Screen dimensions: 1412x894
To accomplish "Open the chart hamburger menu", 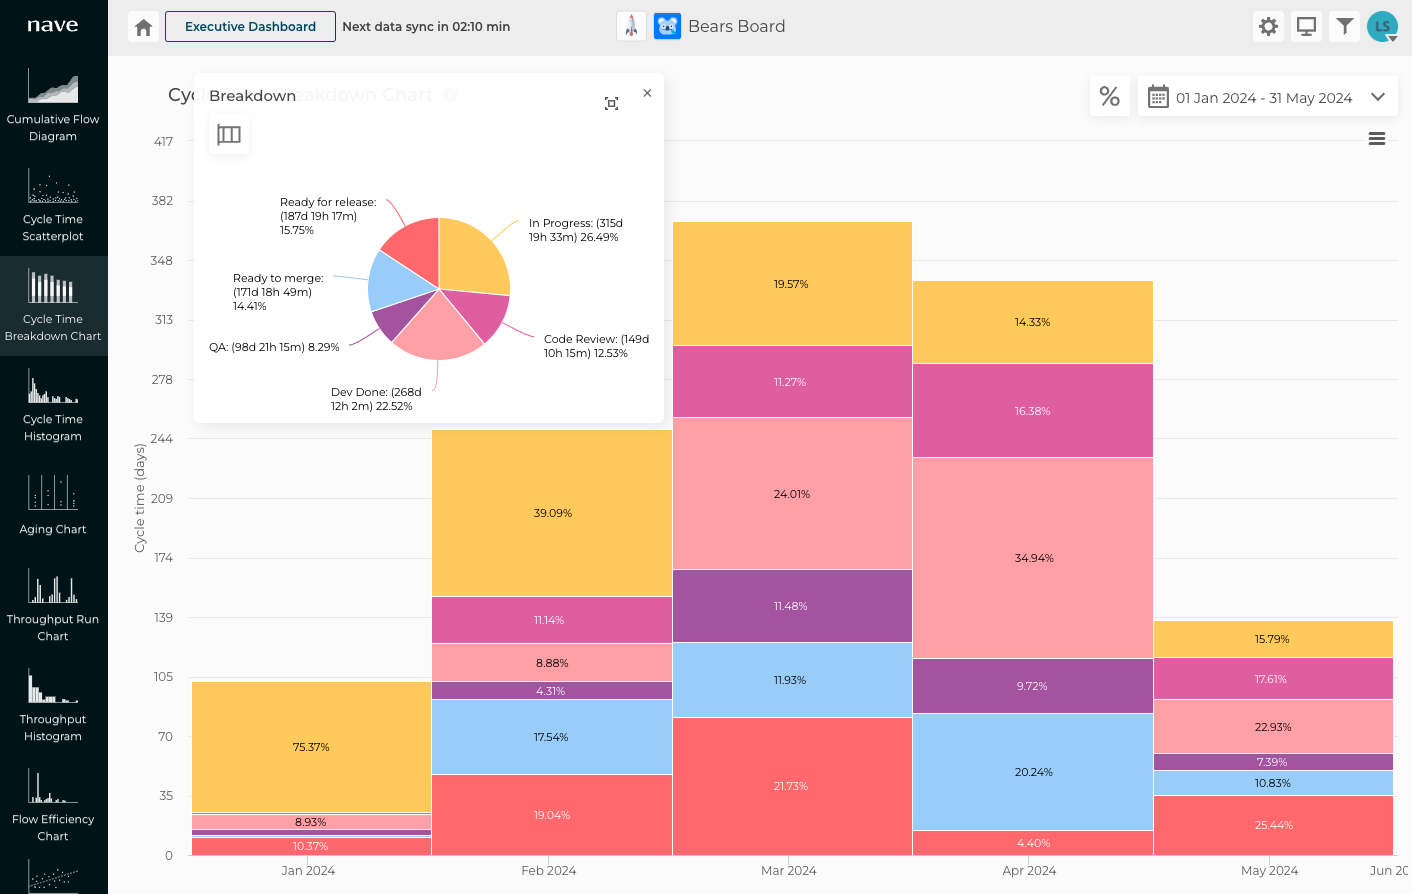I will pyautogui.click(x=1376, y=139).
